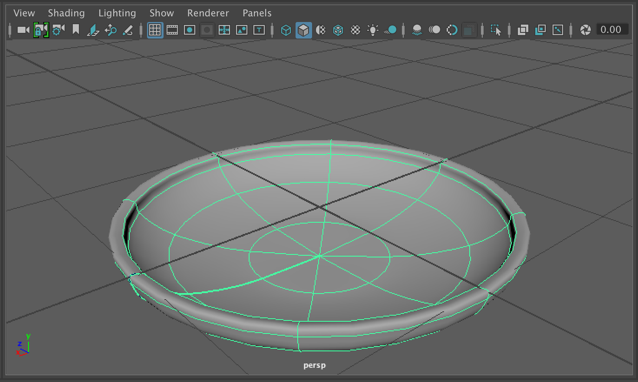
Task: Switch to Wireframe display cube icon
Action: click(x=286, y=30)
